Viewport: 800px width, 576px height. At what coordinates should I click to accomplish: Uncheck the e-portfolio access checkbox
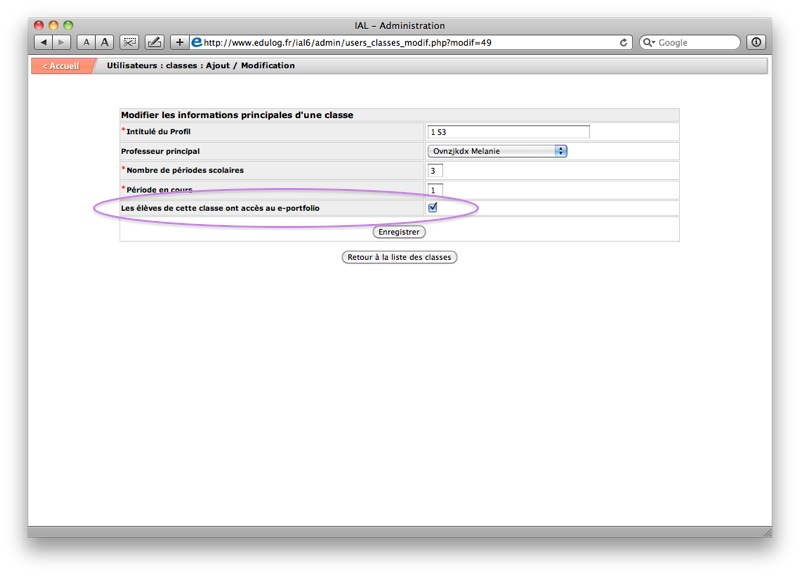(x=433, y=208)
